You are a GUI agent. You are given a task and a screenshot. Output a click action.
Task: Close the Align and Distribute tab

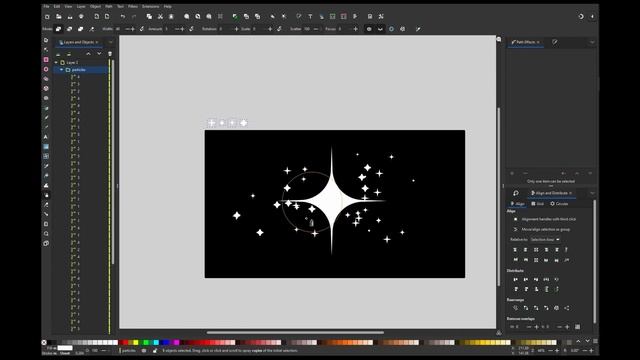pyautogui.click(x=571, y=193)
